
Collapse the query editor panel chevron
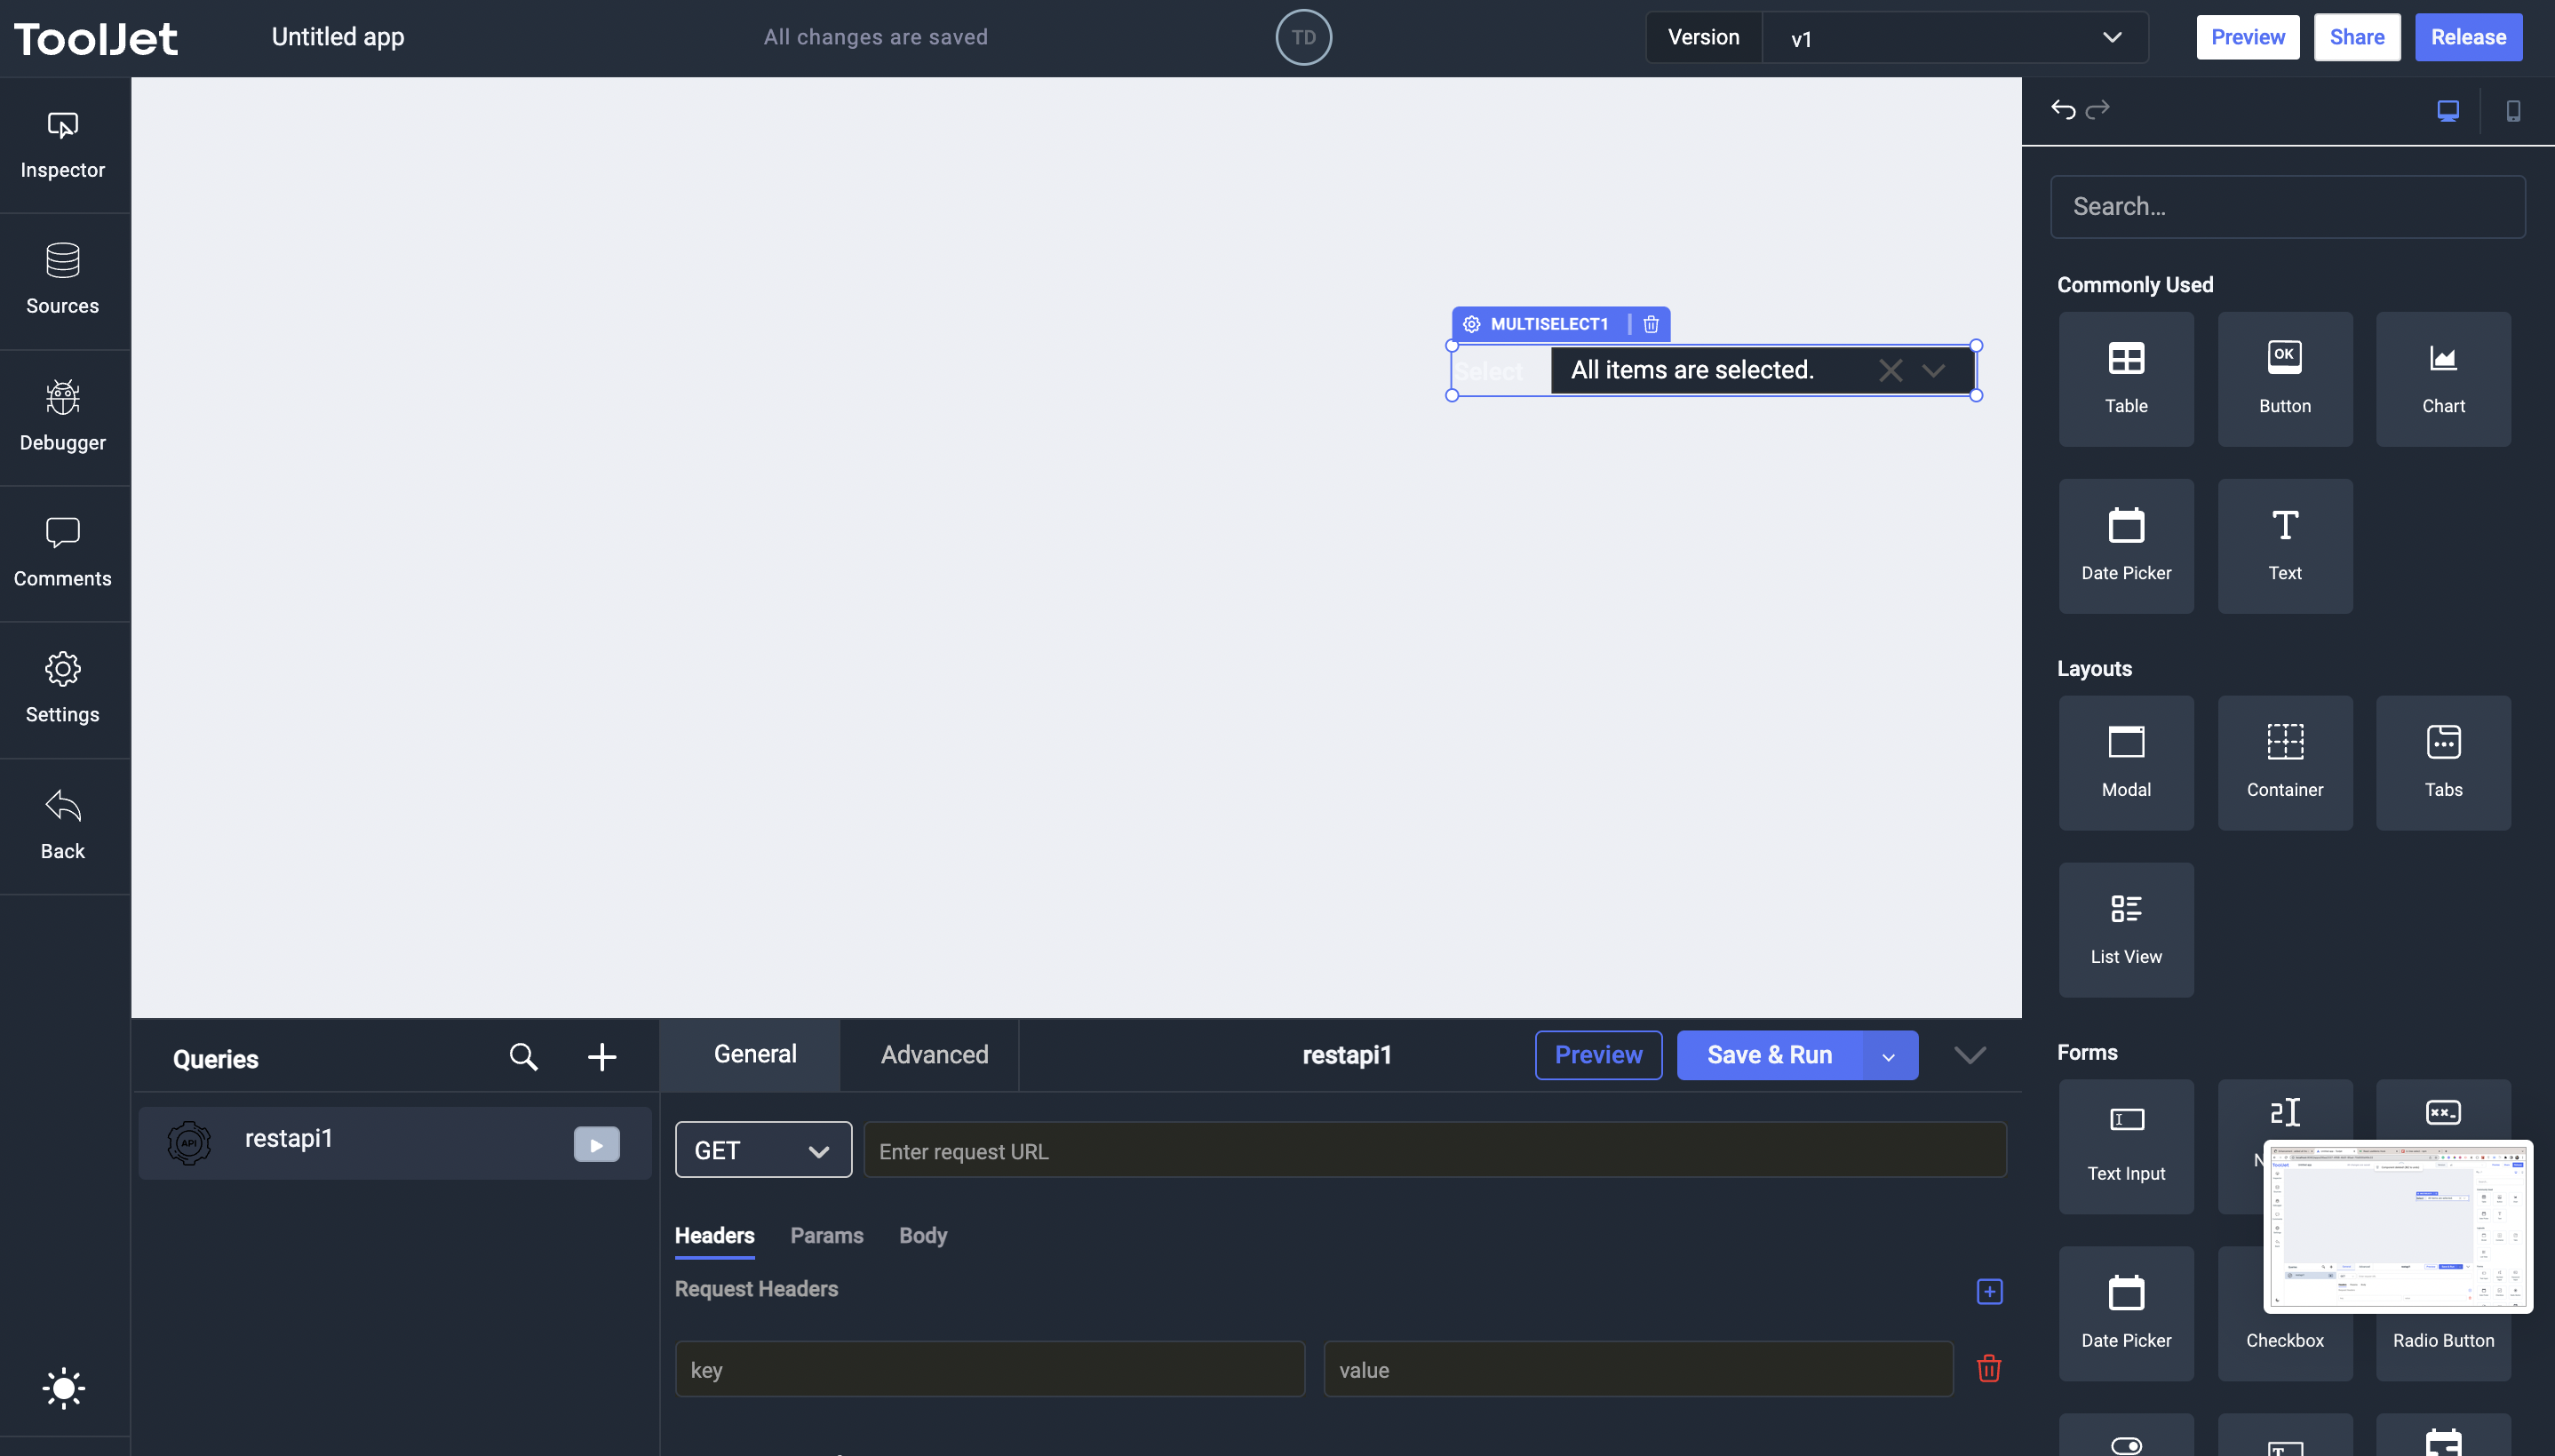(x=1970, y=1056)
